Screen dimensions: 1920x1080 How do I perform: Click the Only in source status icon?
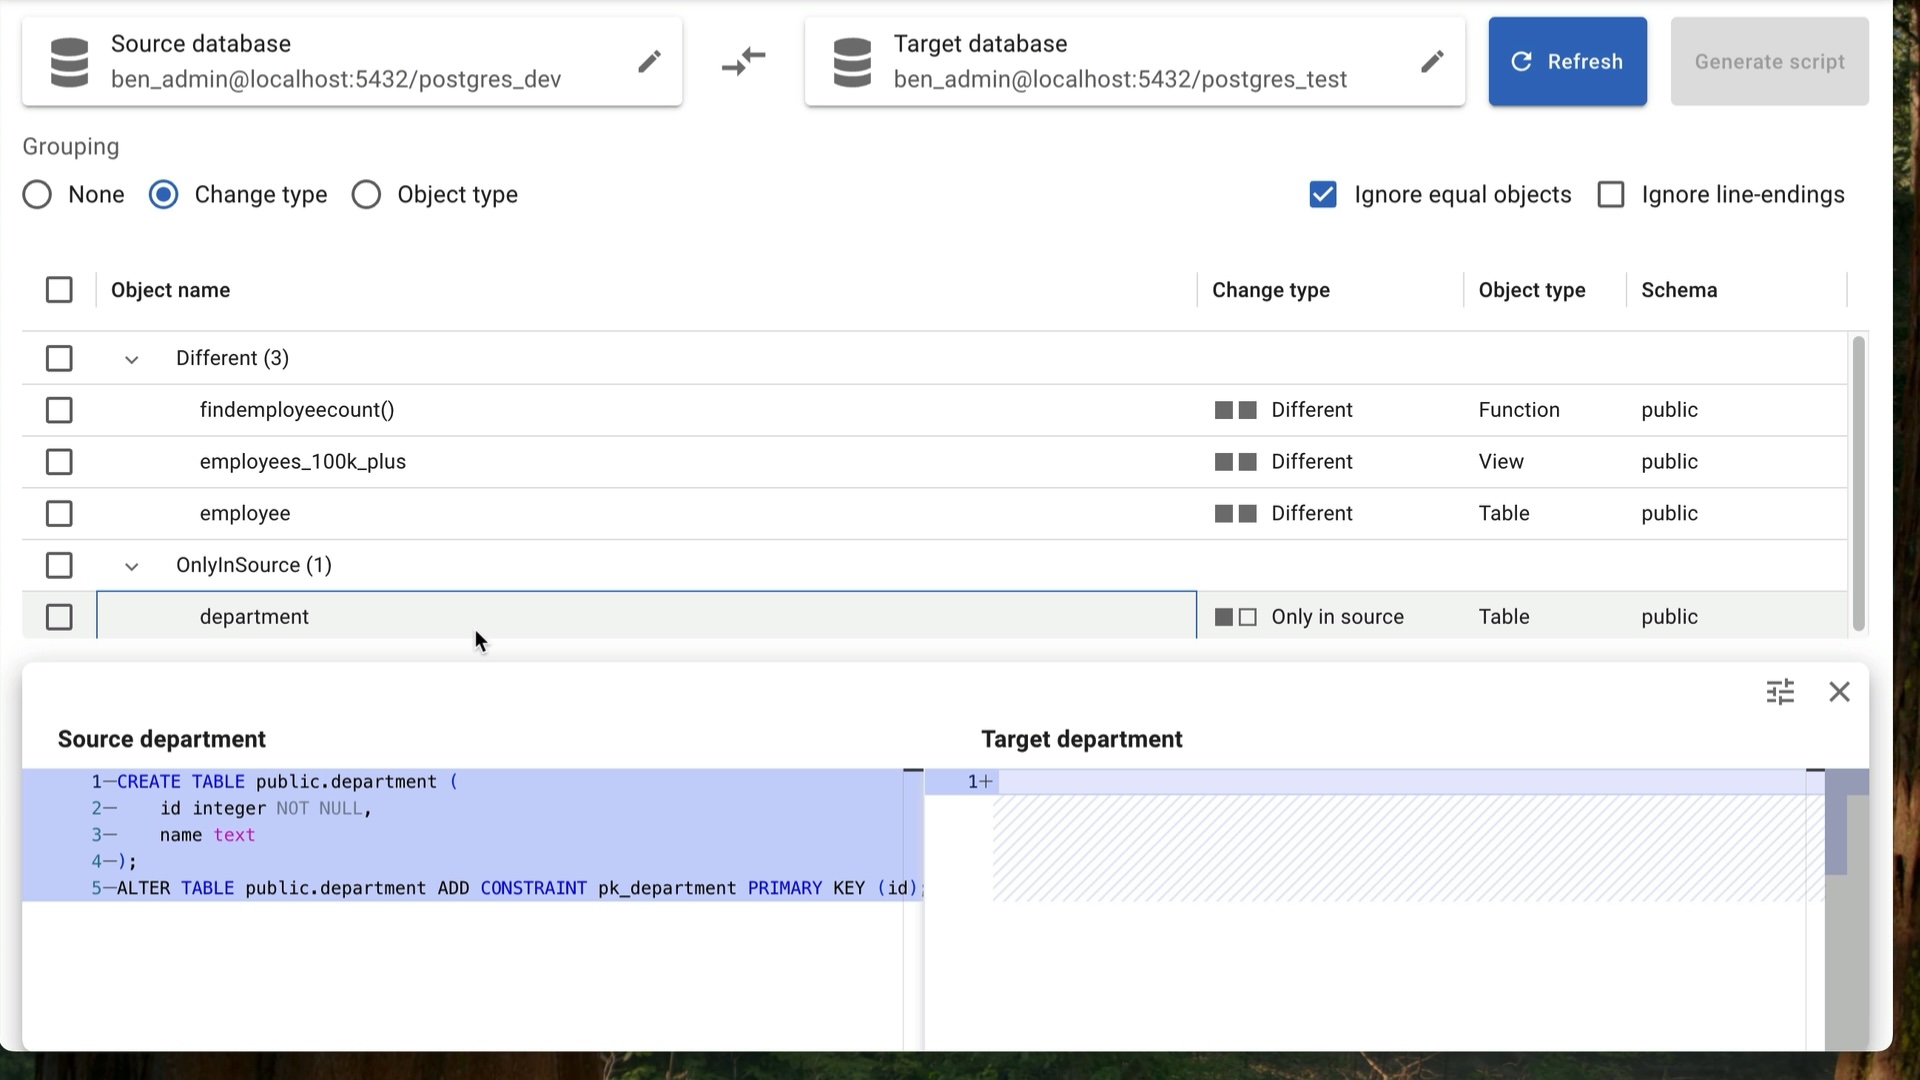[1235, 617]
